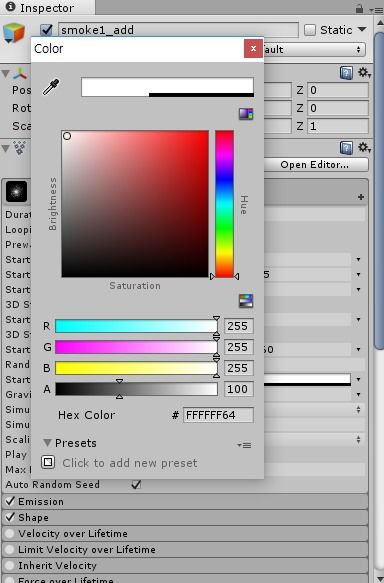Image resolution: width=384 pixels, height=583 pixels.
Task: Enable Limit Velocity over Lifetime module
Action: pyautogui.click(x=10, y=550)
